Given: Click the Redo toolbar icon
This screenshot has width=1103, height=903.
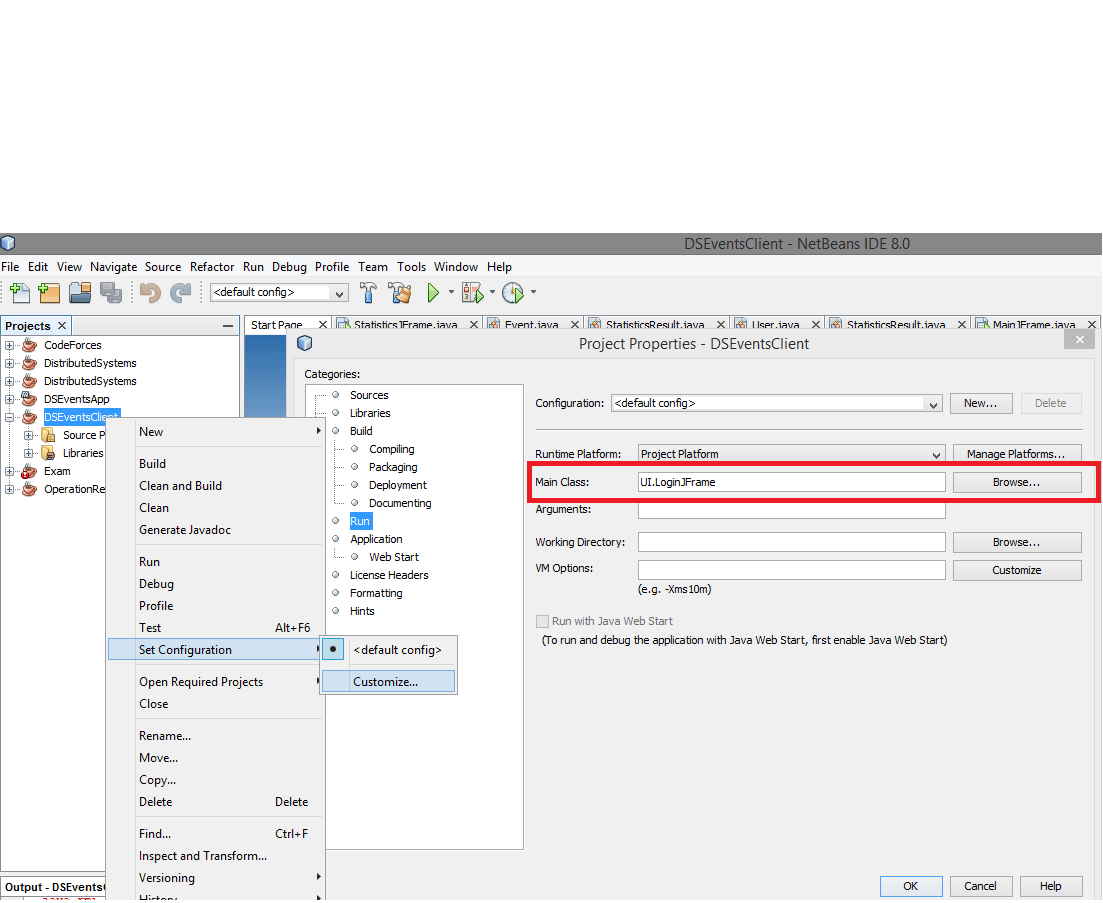Looking at the screenshot, I should [181, 293].
